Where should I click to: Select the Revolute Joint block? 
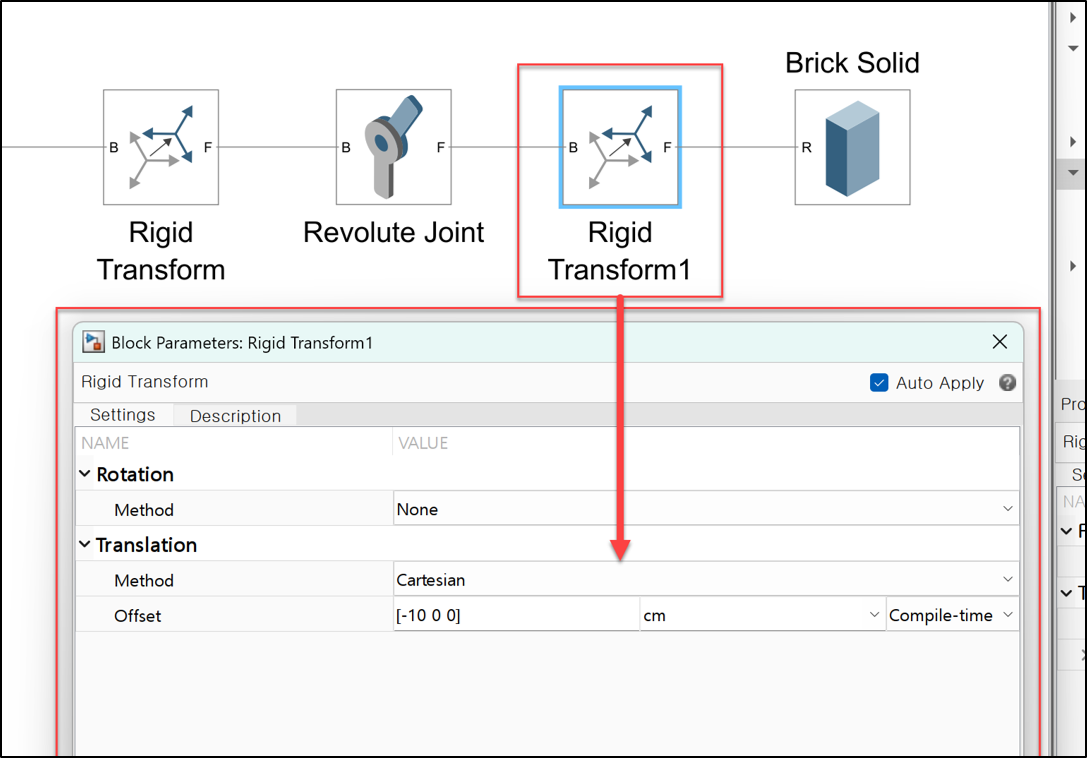pos(393,148)
